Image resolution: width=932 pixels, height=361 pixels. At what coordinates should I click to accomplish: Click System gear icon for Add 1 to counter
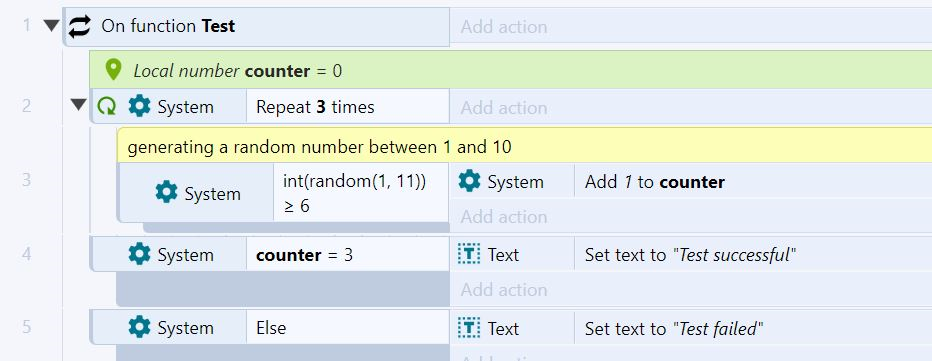point(469,181)
